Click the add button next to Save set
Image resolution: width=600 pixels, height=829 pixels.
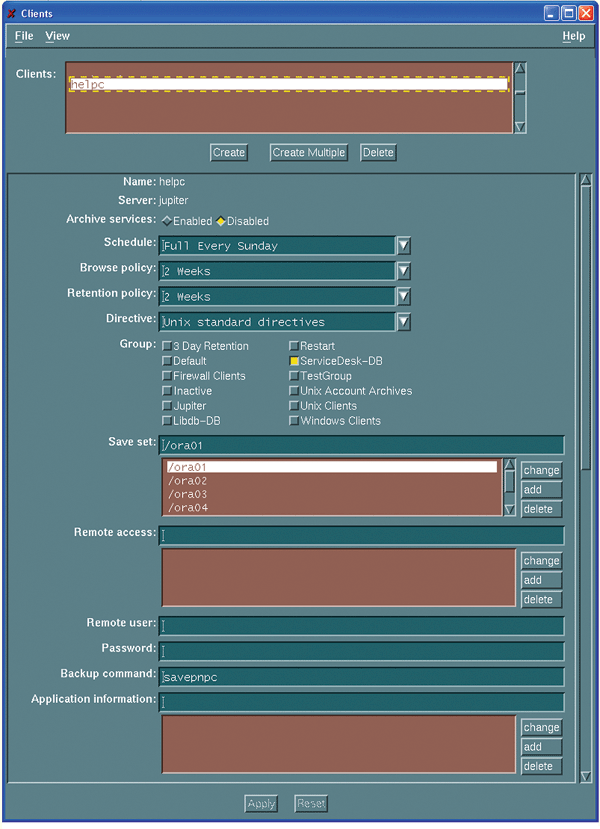[540, 490]
